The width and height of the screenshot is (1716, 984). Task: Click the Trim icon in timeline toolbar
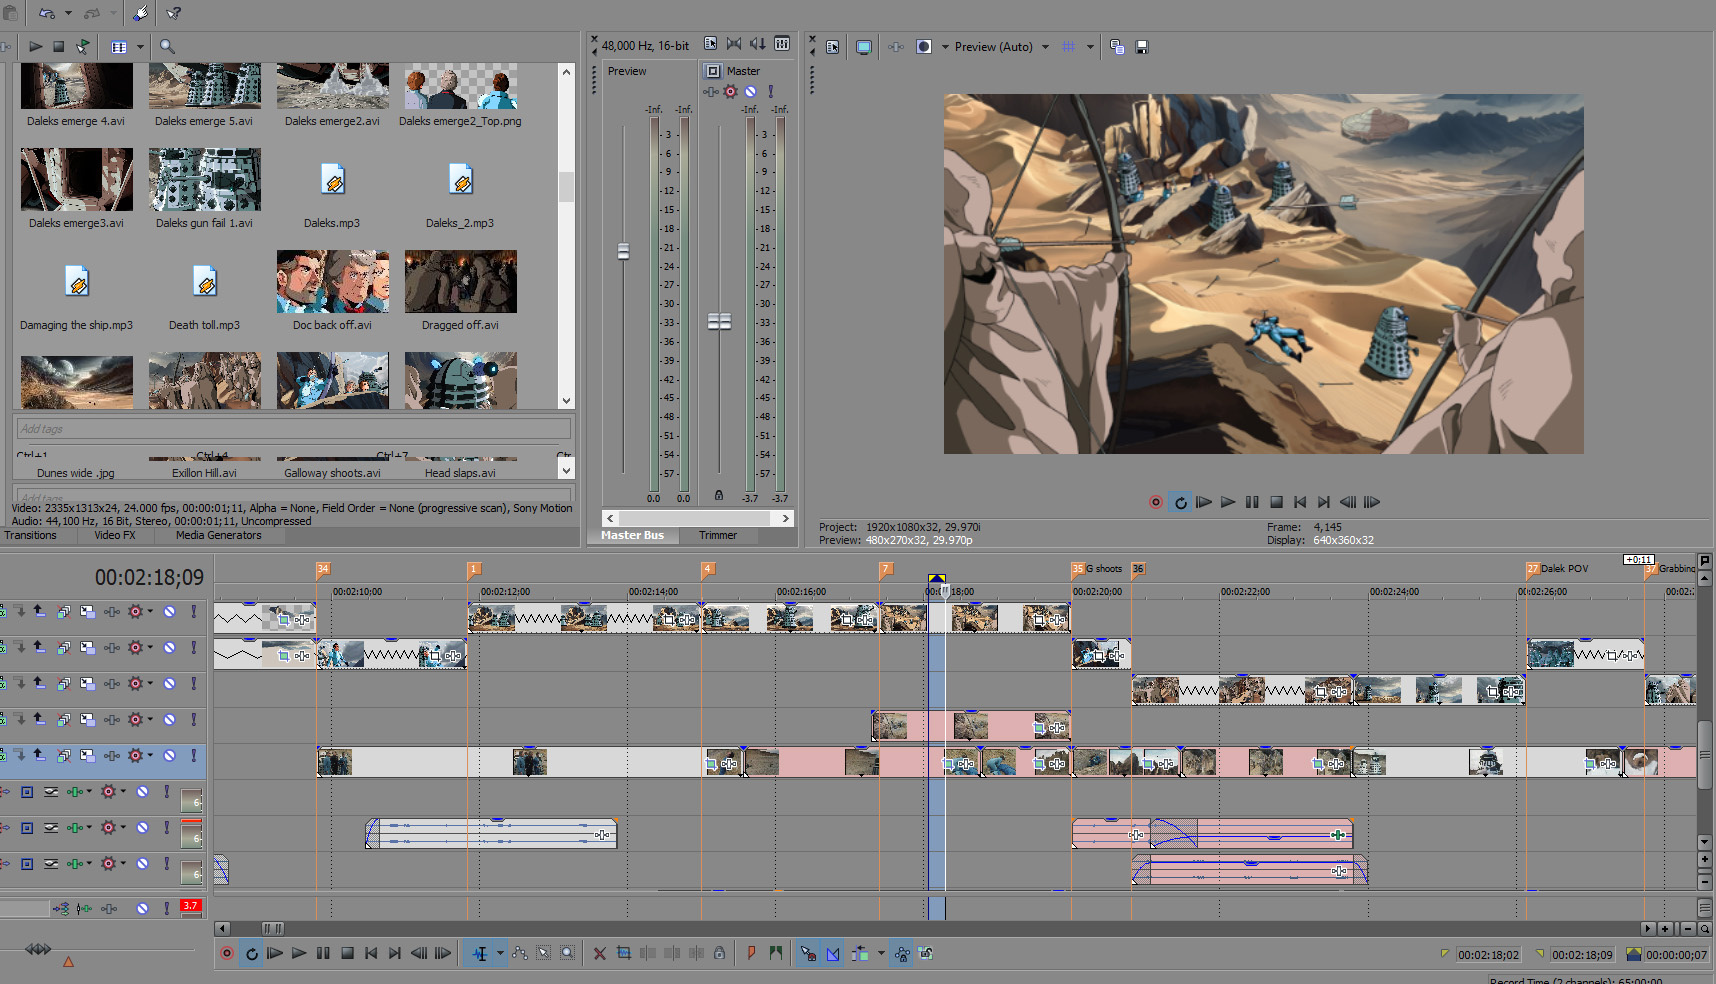(624, 954)
